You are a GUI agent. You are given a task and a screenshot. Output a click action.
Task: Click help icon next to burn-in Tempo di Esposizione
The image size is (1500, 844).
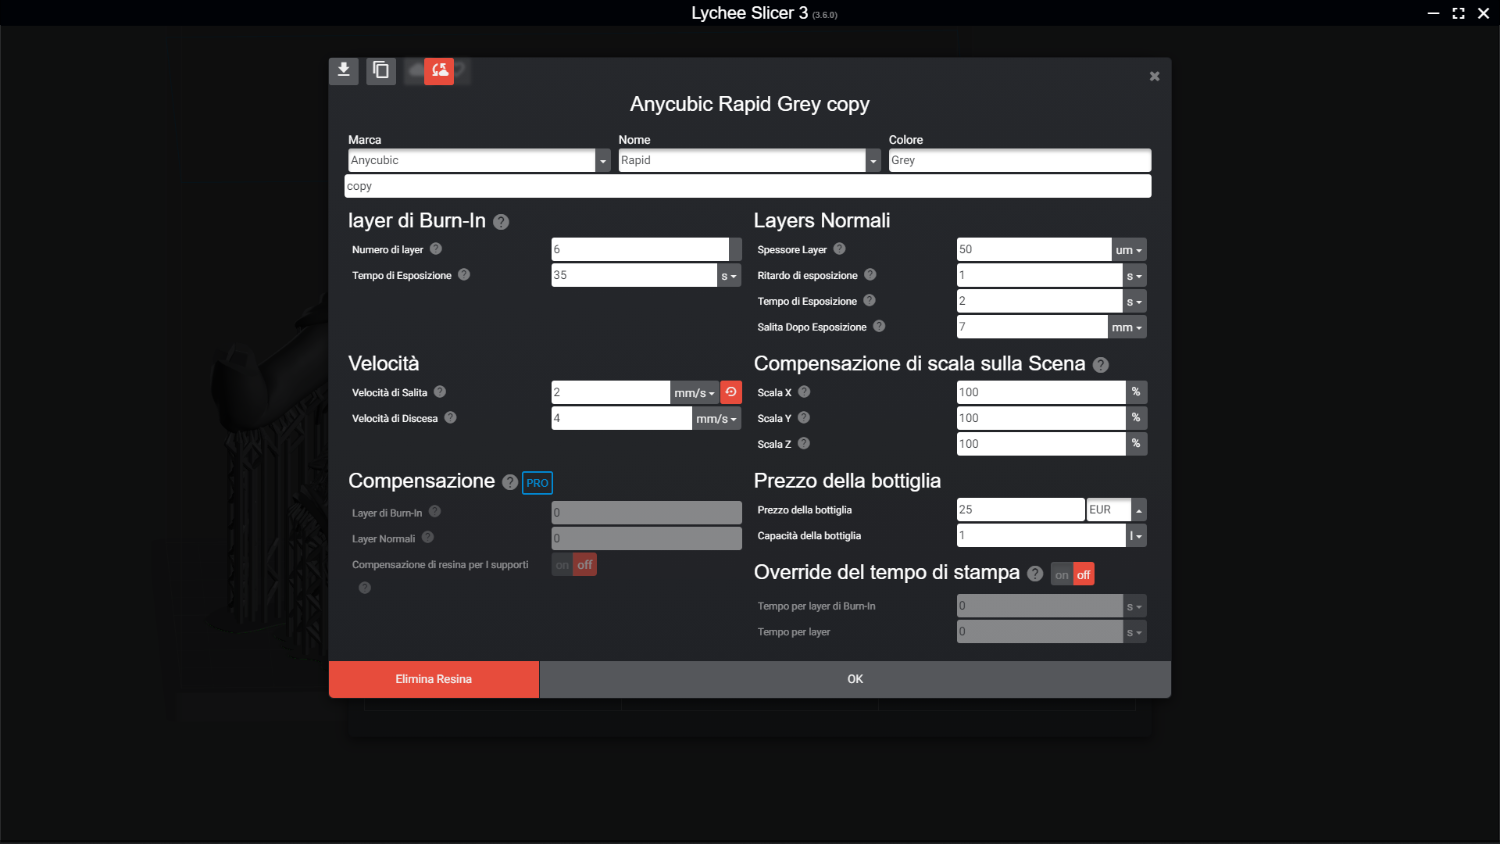coord(464,275)
